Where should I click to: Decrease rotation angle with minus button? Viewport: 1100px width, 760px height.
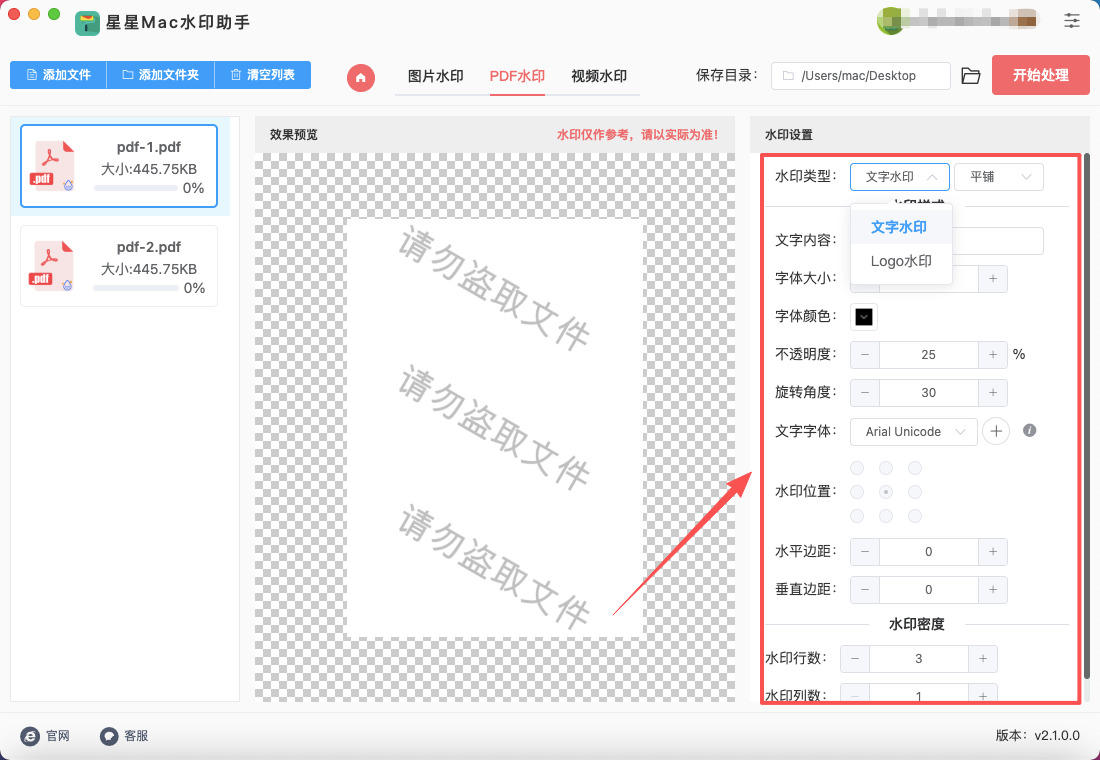(x=865, y=393)
